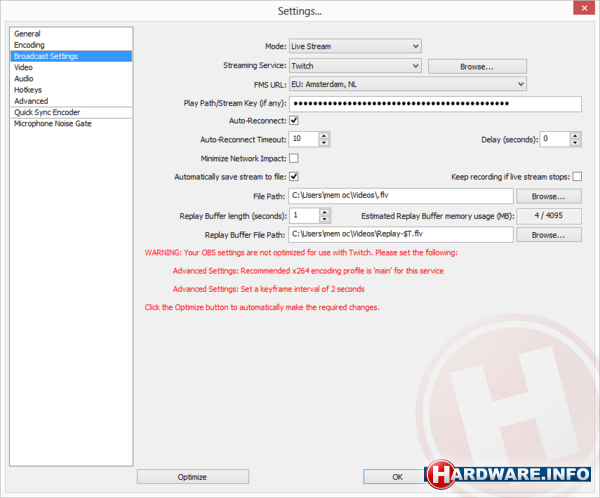This screenshot has height=498, width=600.
Task: Click the Estimated Replay Buffer memory usage box
Action: (x=549, y=216)
